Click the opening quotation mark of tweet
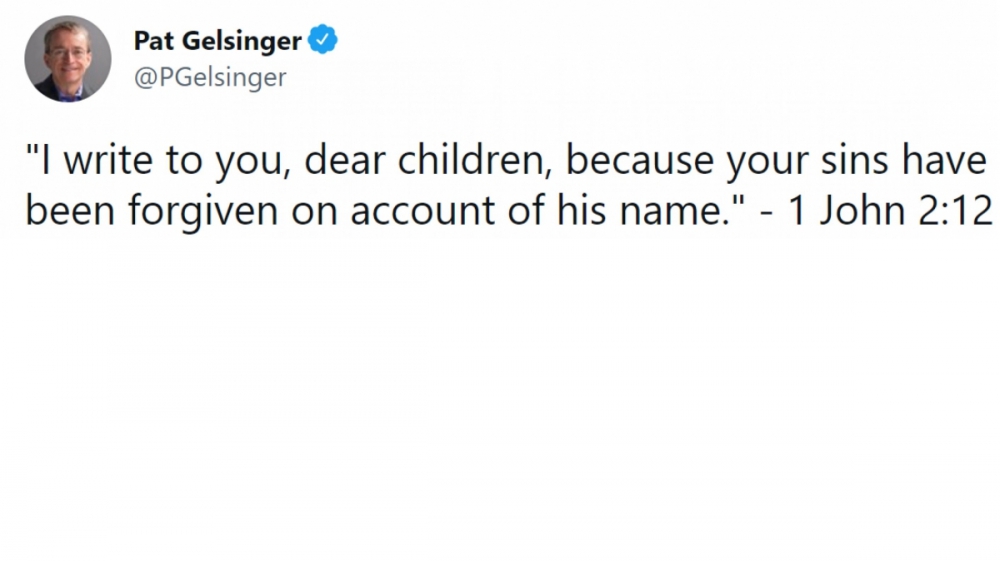The width and height of the screenshot is (1000, 561). (x=32, y=150)
